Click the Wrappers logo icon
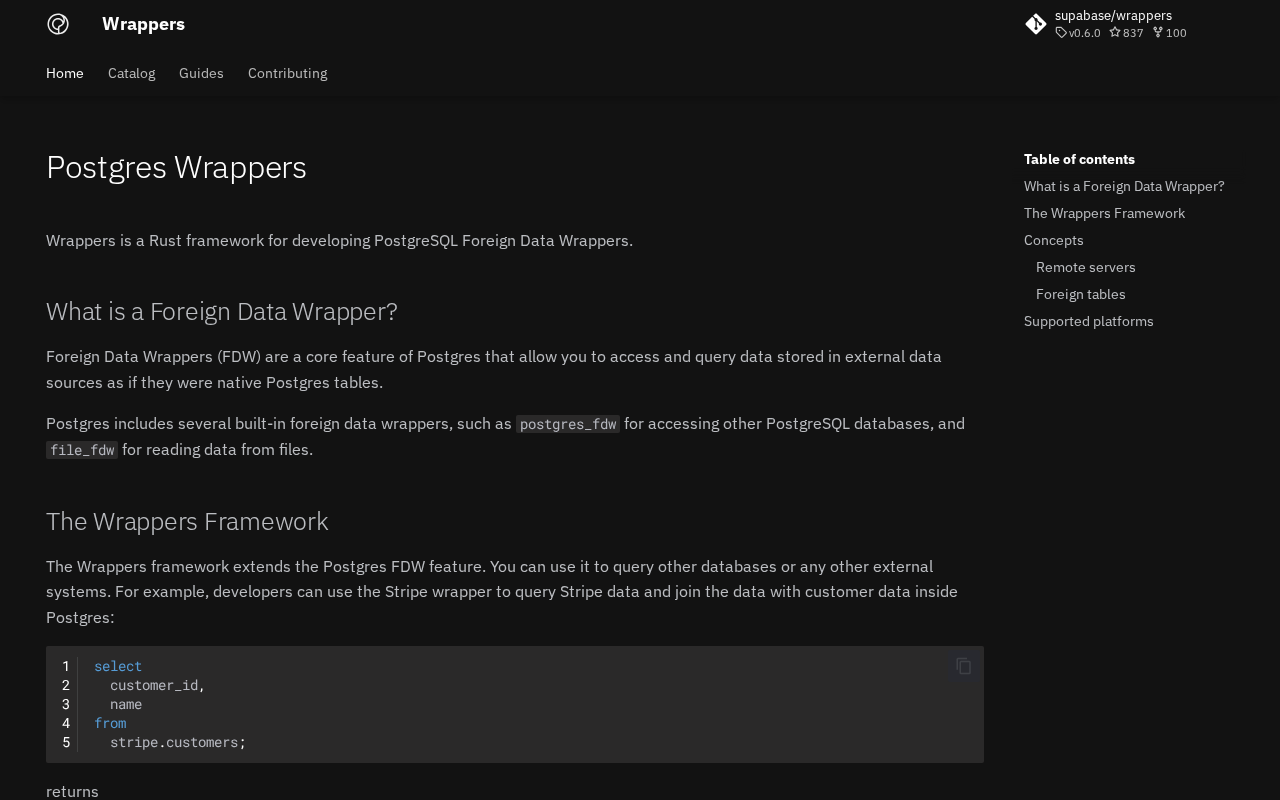The height and width of the screenshot is (800, 1280). (x=58, y=24)
